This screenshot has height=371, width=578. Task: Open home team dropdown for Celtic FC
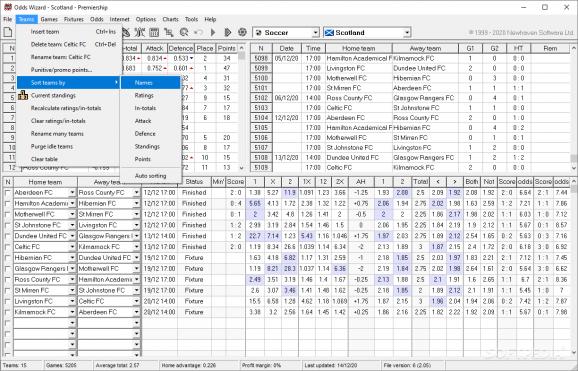(72, 247)
